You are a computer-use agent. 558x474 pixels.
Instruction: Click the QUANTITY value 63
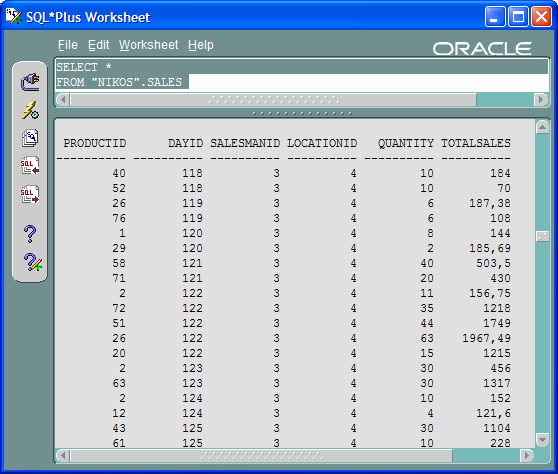(427, 338)
